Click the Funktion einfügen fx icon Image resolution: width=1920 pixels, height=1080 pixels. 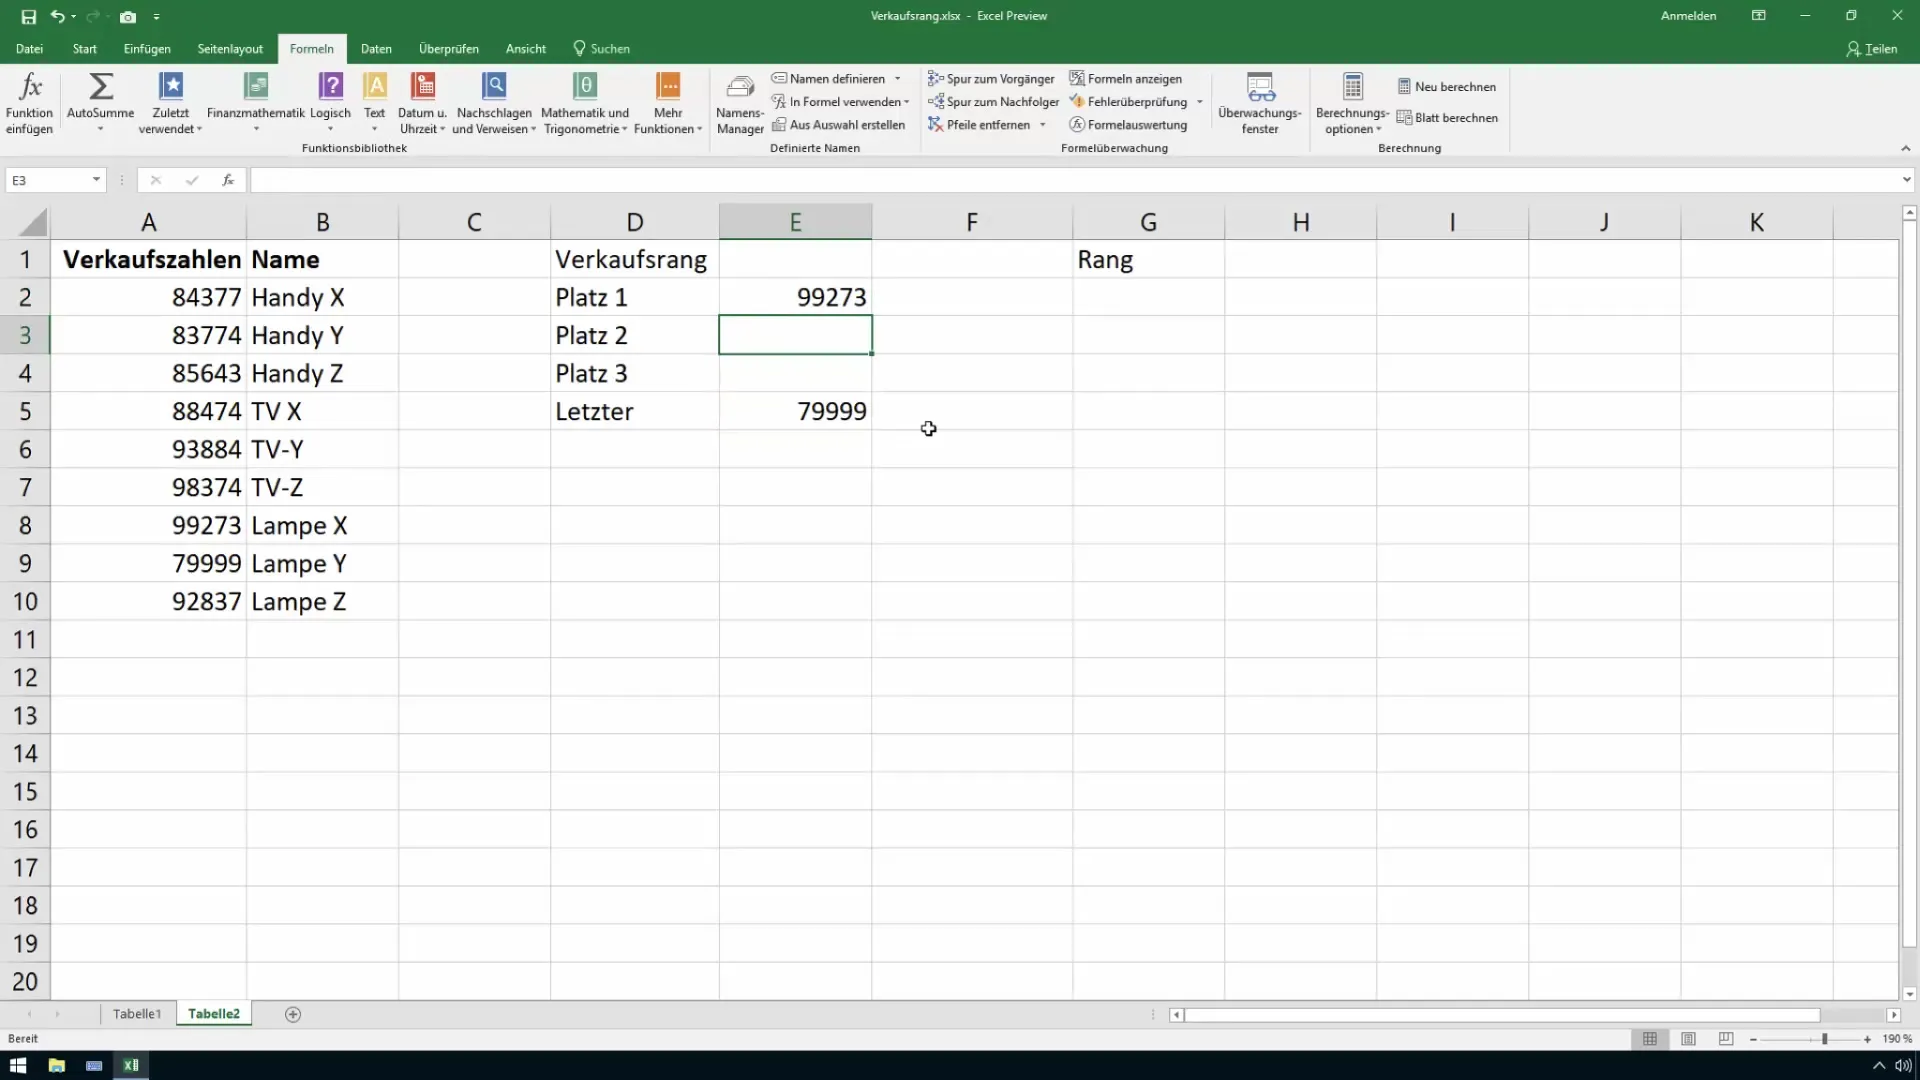pyautogui.click(x=30, y=87)
